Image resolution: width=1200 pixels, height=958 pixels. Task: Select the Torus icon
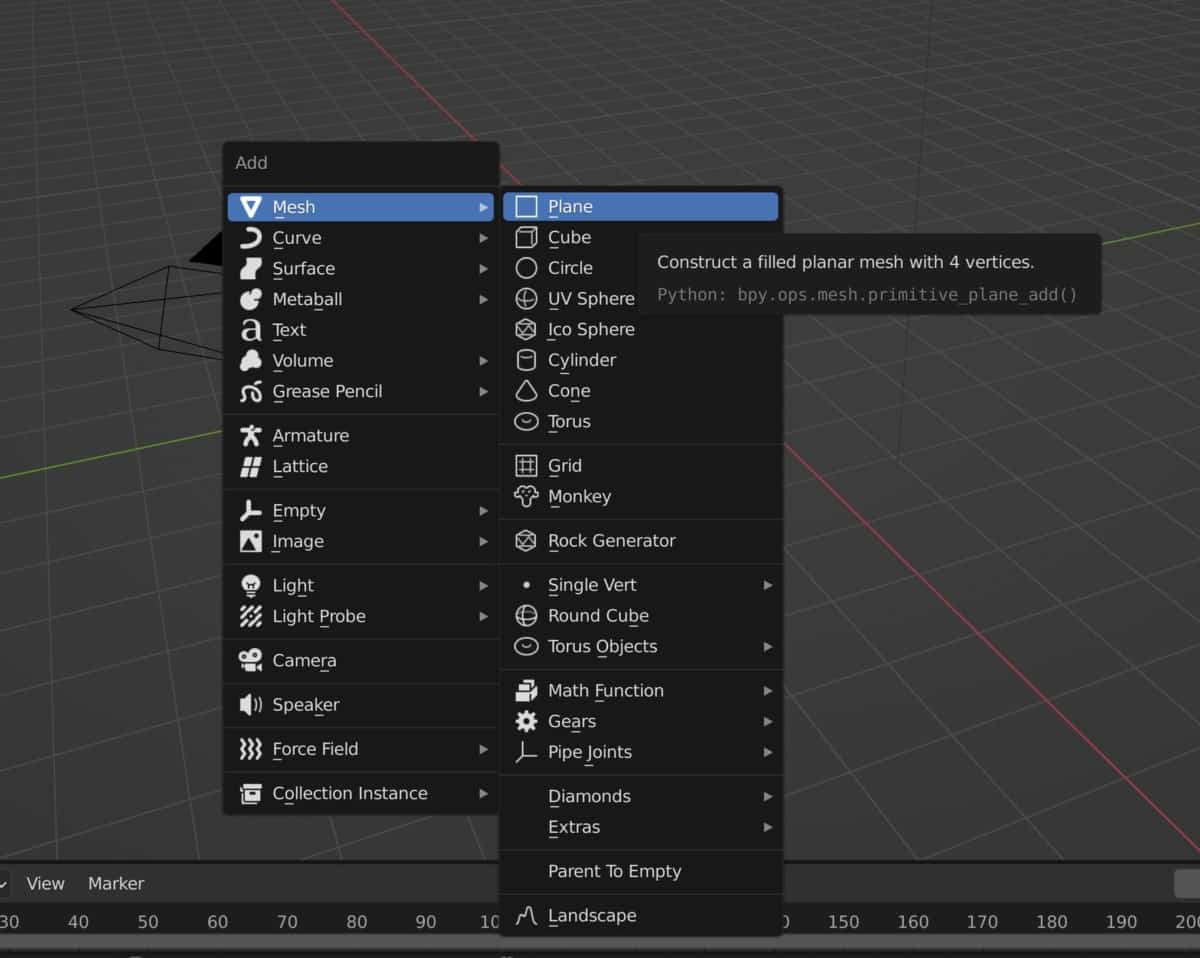click(525, 421)
